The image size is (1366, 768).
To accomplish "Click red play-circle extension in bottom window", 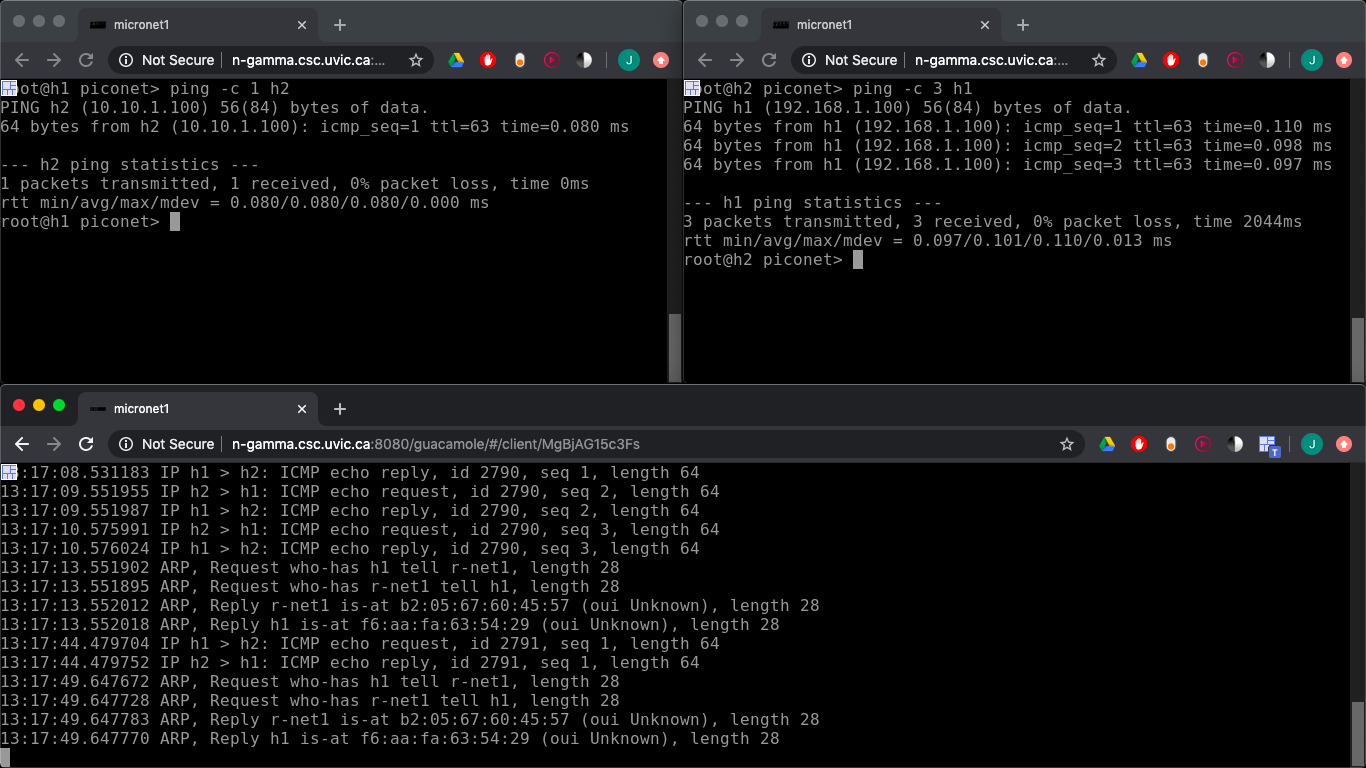I will click(1203, 444).
